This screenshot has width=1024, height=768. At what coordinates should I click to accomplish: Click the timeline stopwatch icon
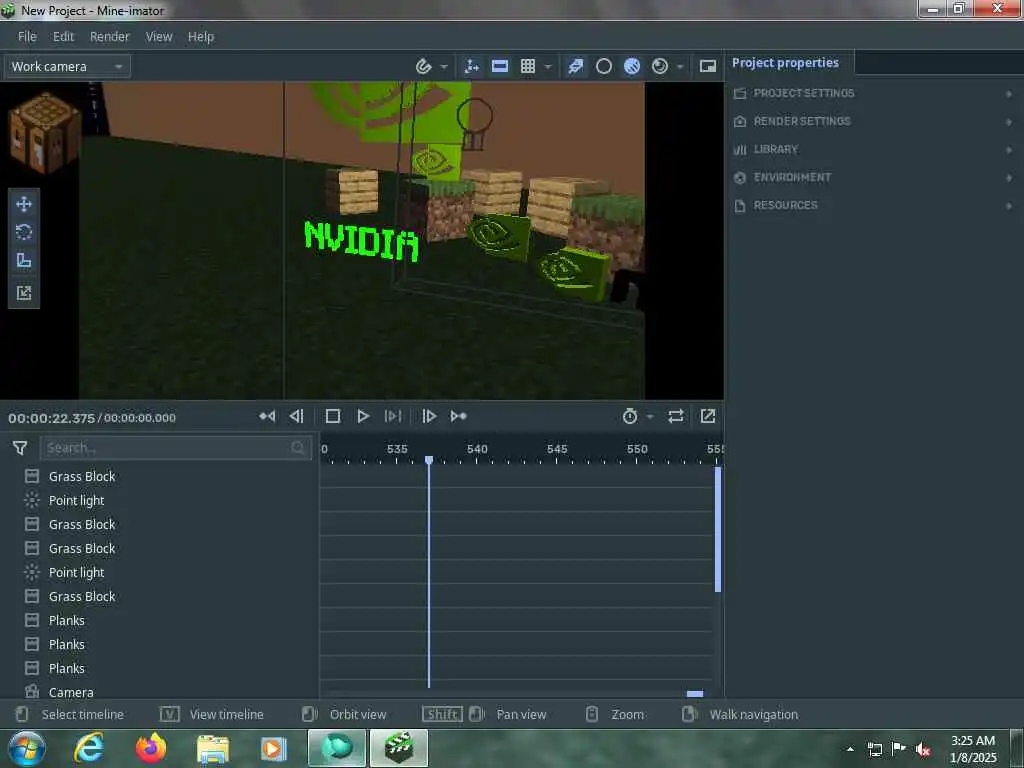point(630,416)
